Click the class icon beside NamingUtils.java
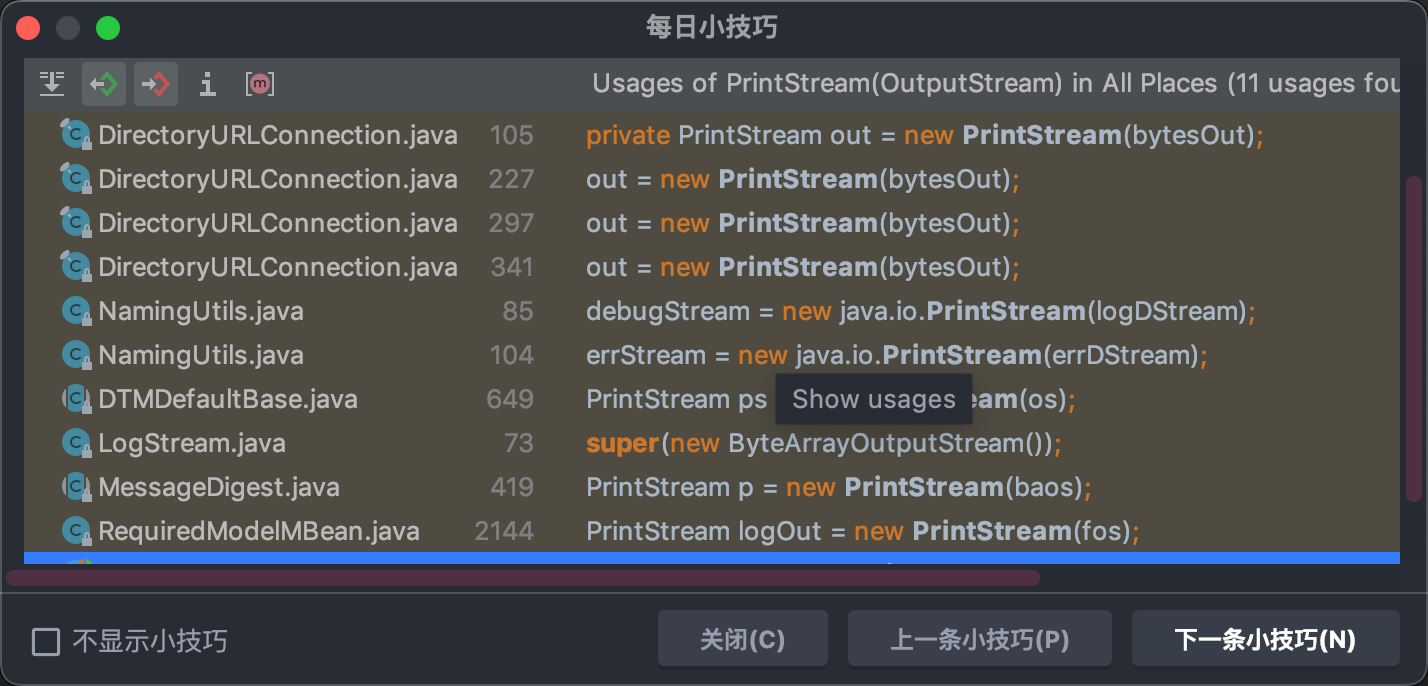Viewport: 1428px width, 686px height. pos(76,311)
